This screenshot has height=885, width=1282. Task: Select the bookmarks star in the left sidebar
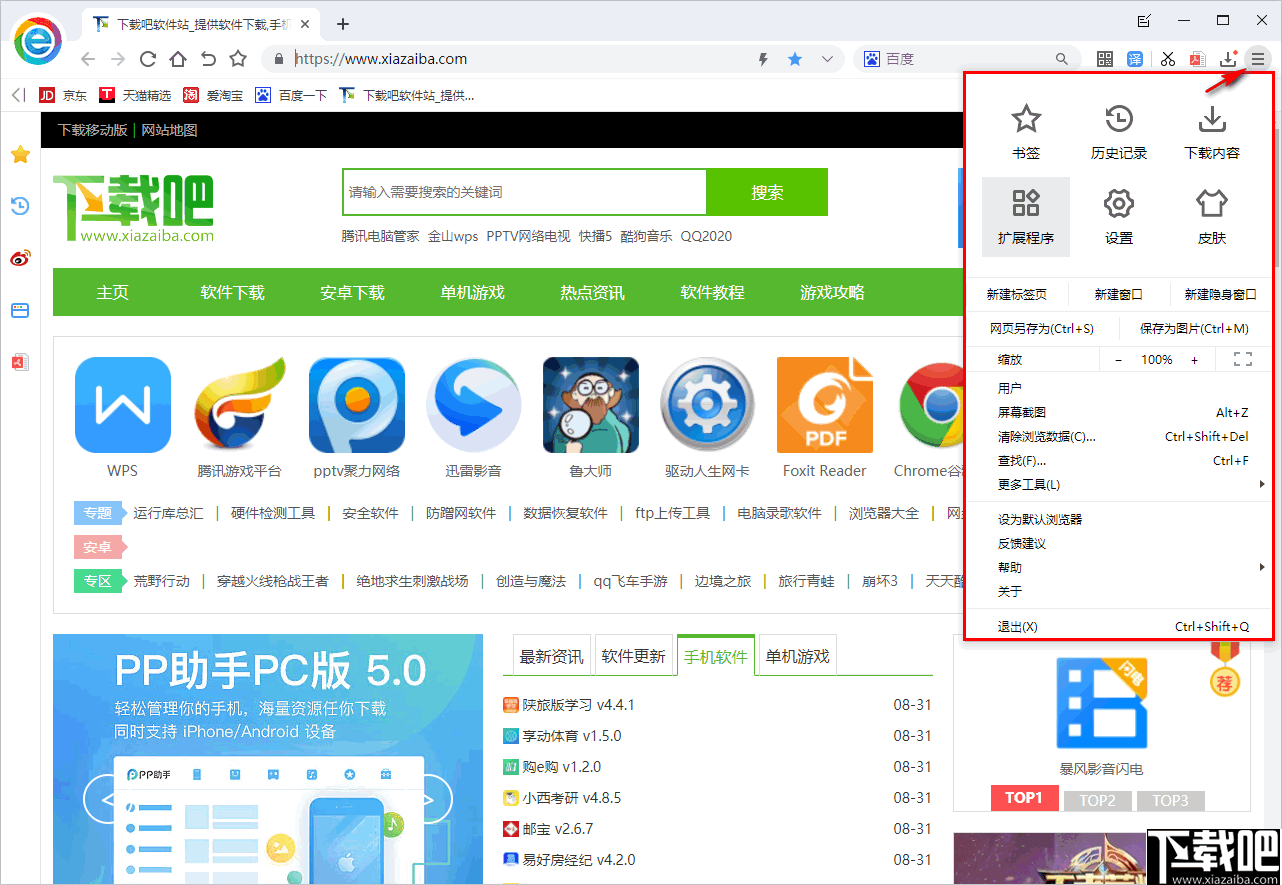point(20,154)
